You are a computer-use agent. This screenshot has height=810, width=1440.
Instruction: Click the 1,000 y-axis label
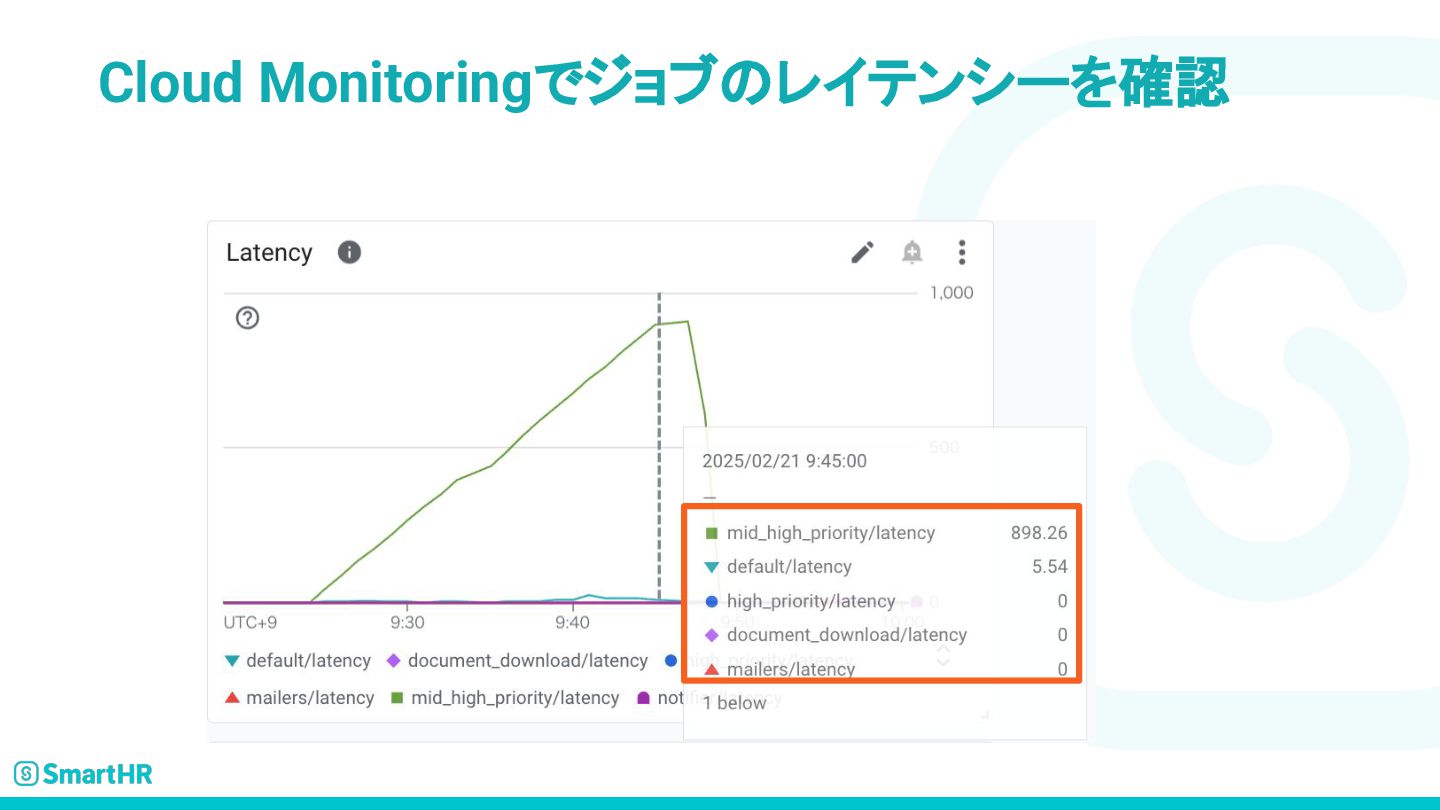951,293
